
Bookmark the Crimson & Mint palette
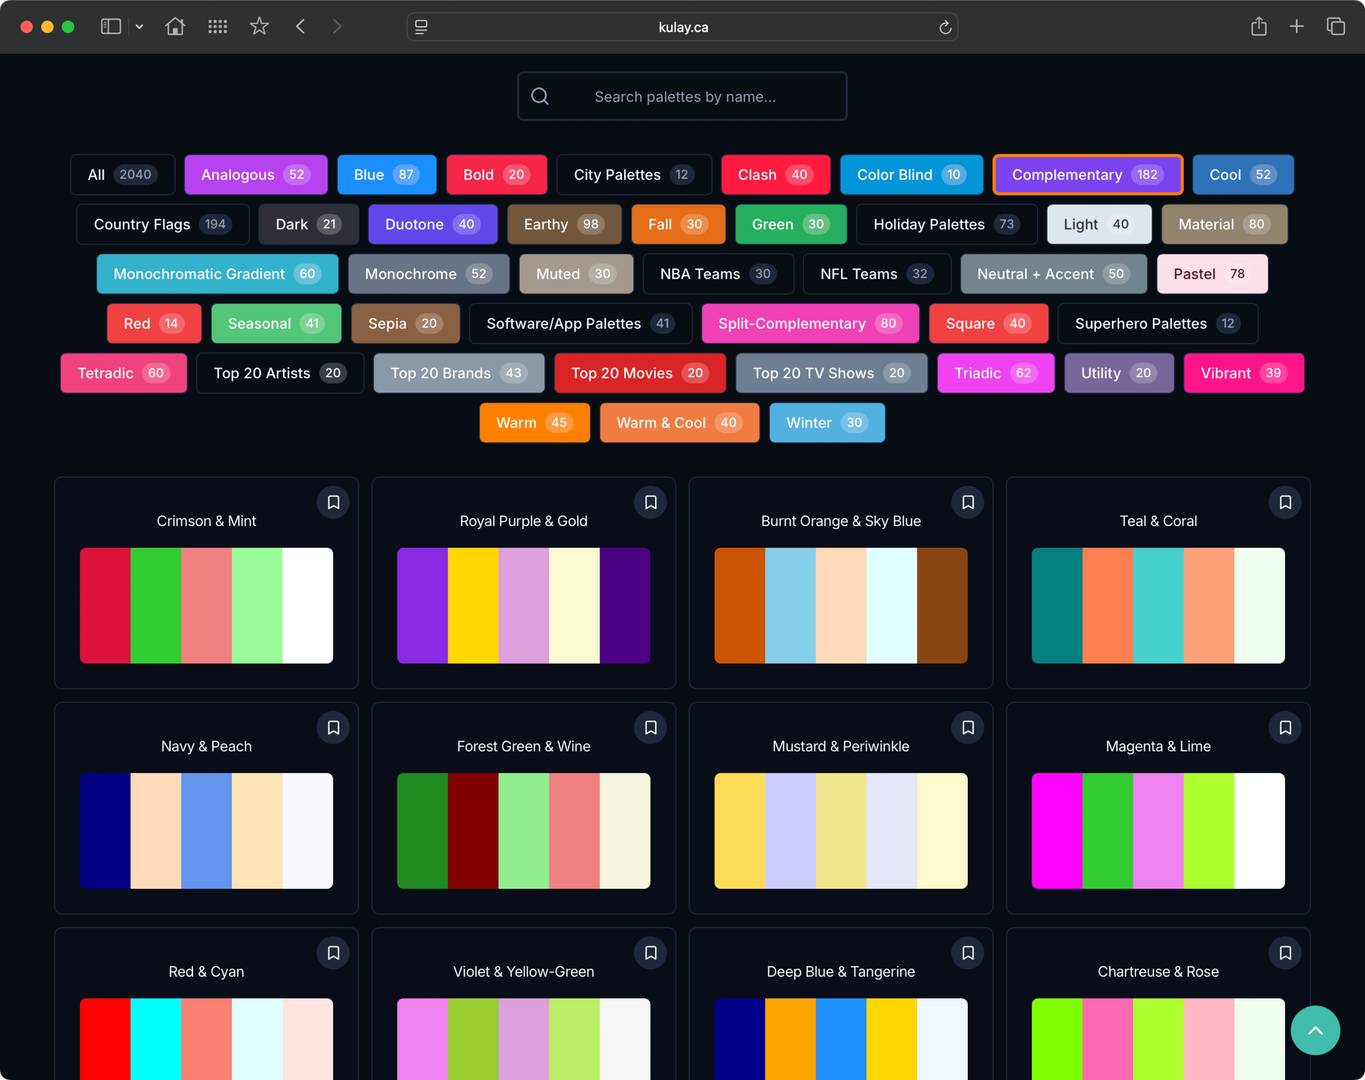[333, 502]
